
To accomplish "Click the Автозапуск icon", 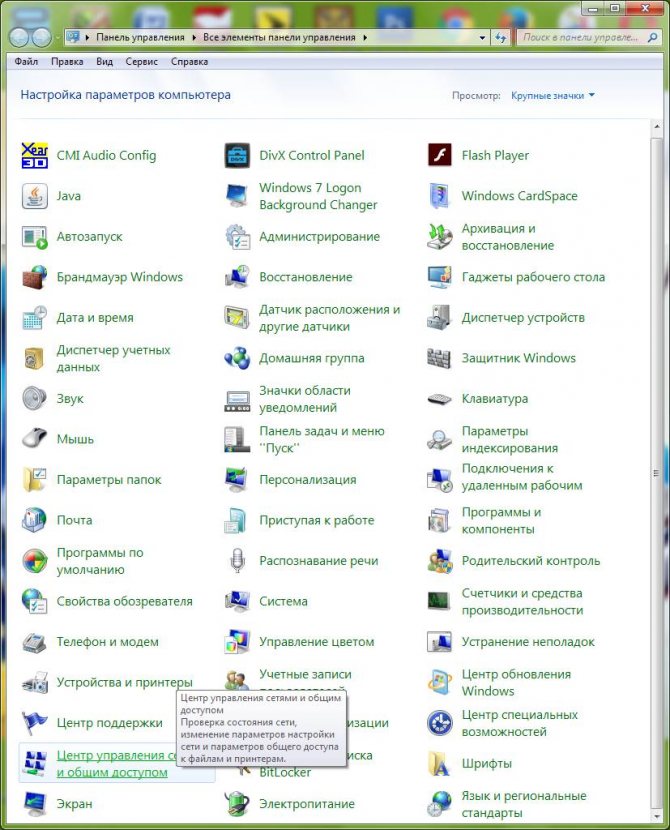I will click(x=34, y=237).
